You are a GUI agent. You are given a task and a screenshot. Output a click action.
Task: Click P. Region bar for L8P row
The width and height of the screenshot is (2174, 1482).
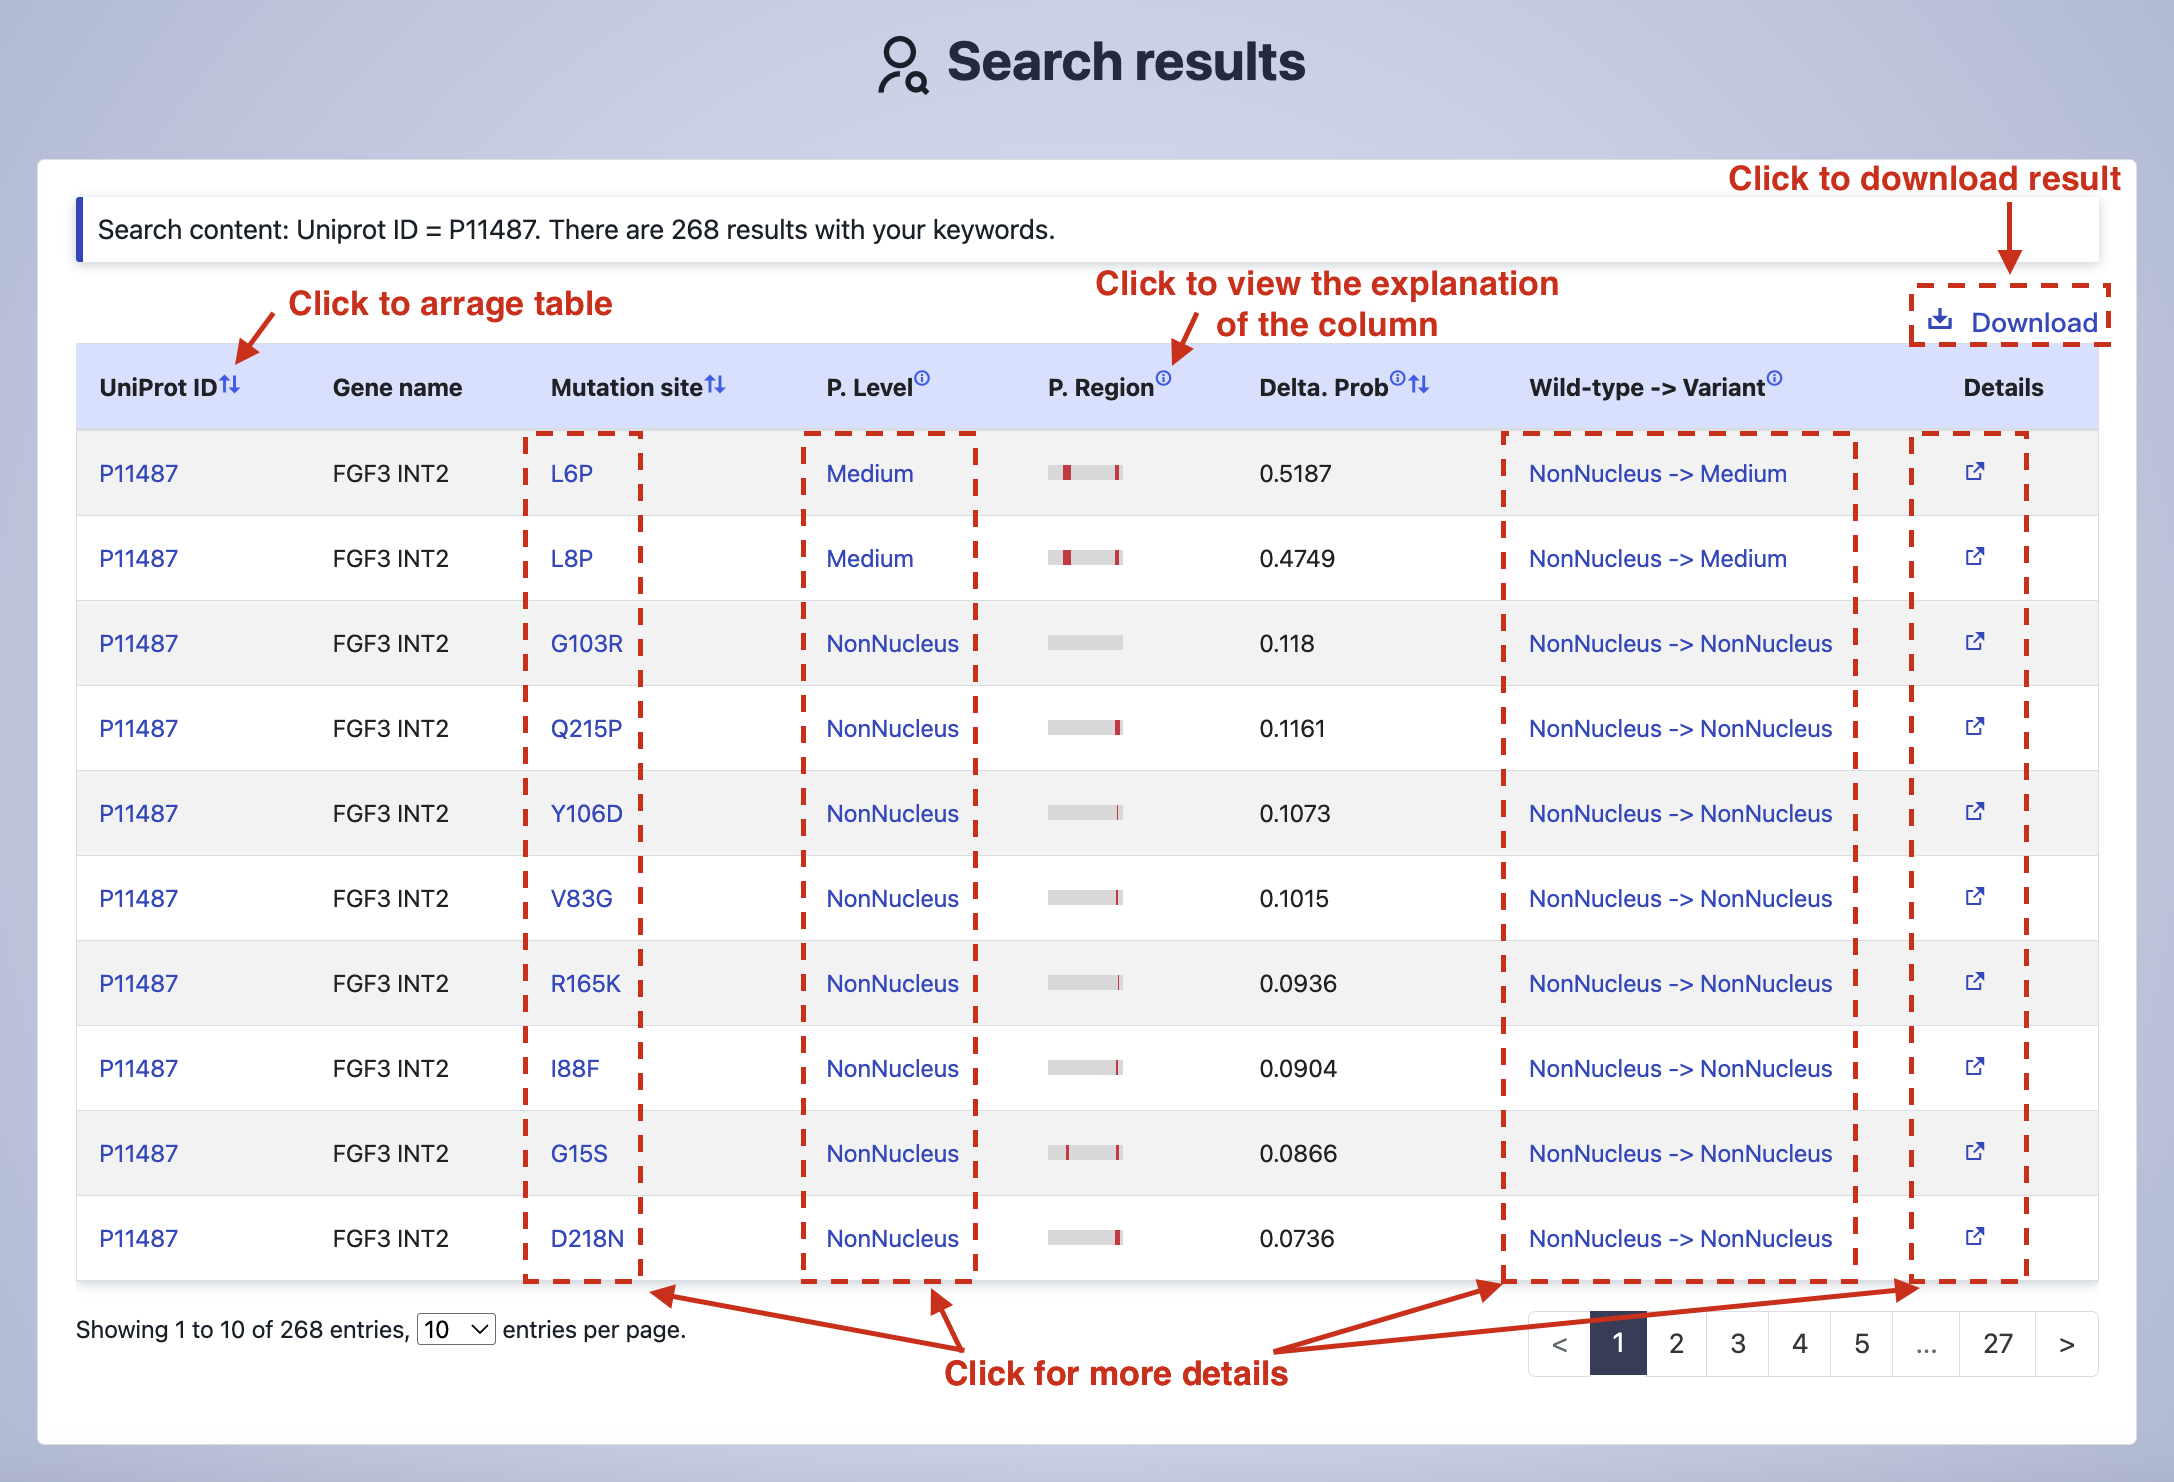click(1085, 558)
